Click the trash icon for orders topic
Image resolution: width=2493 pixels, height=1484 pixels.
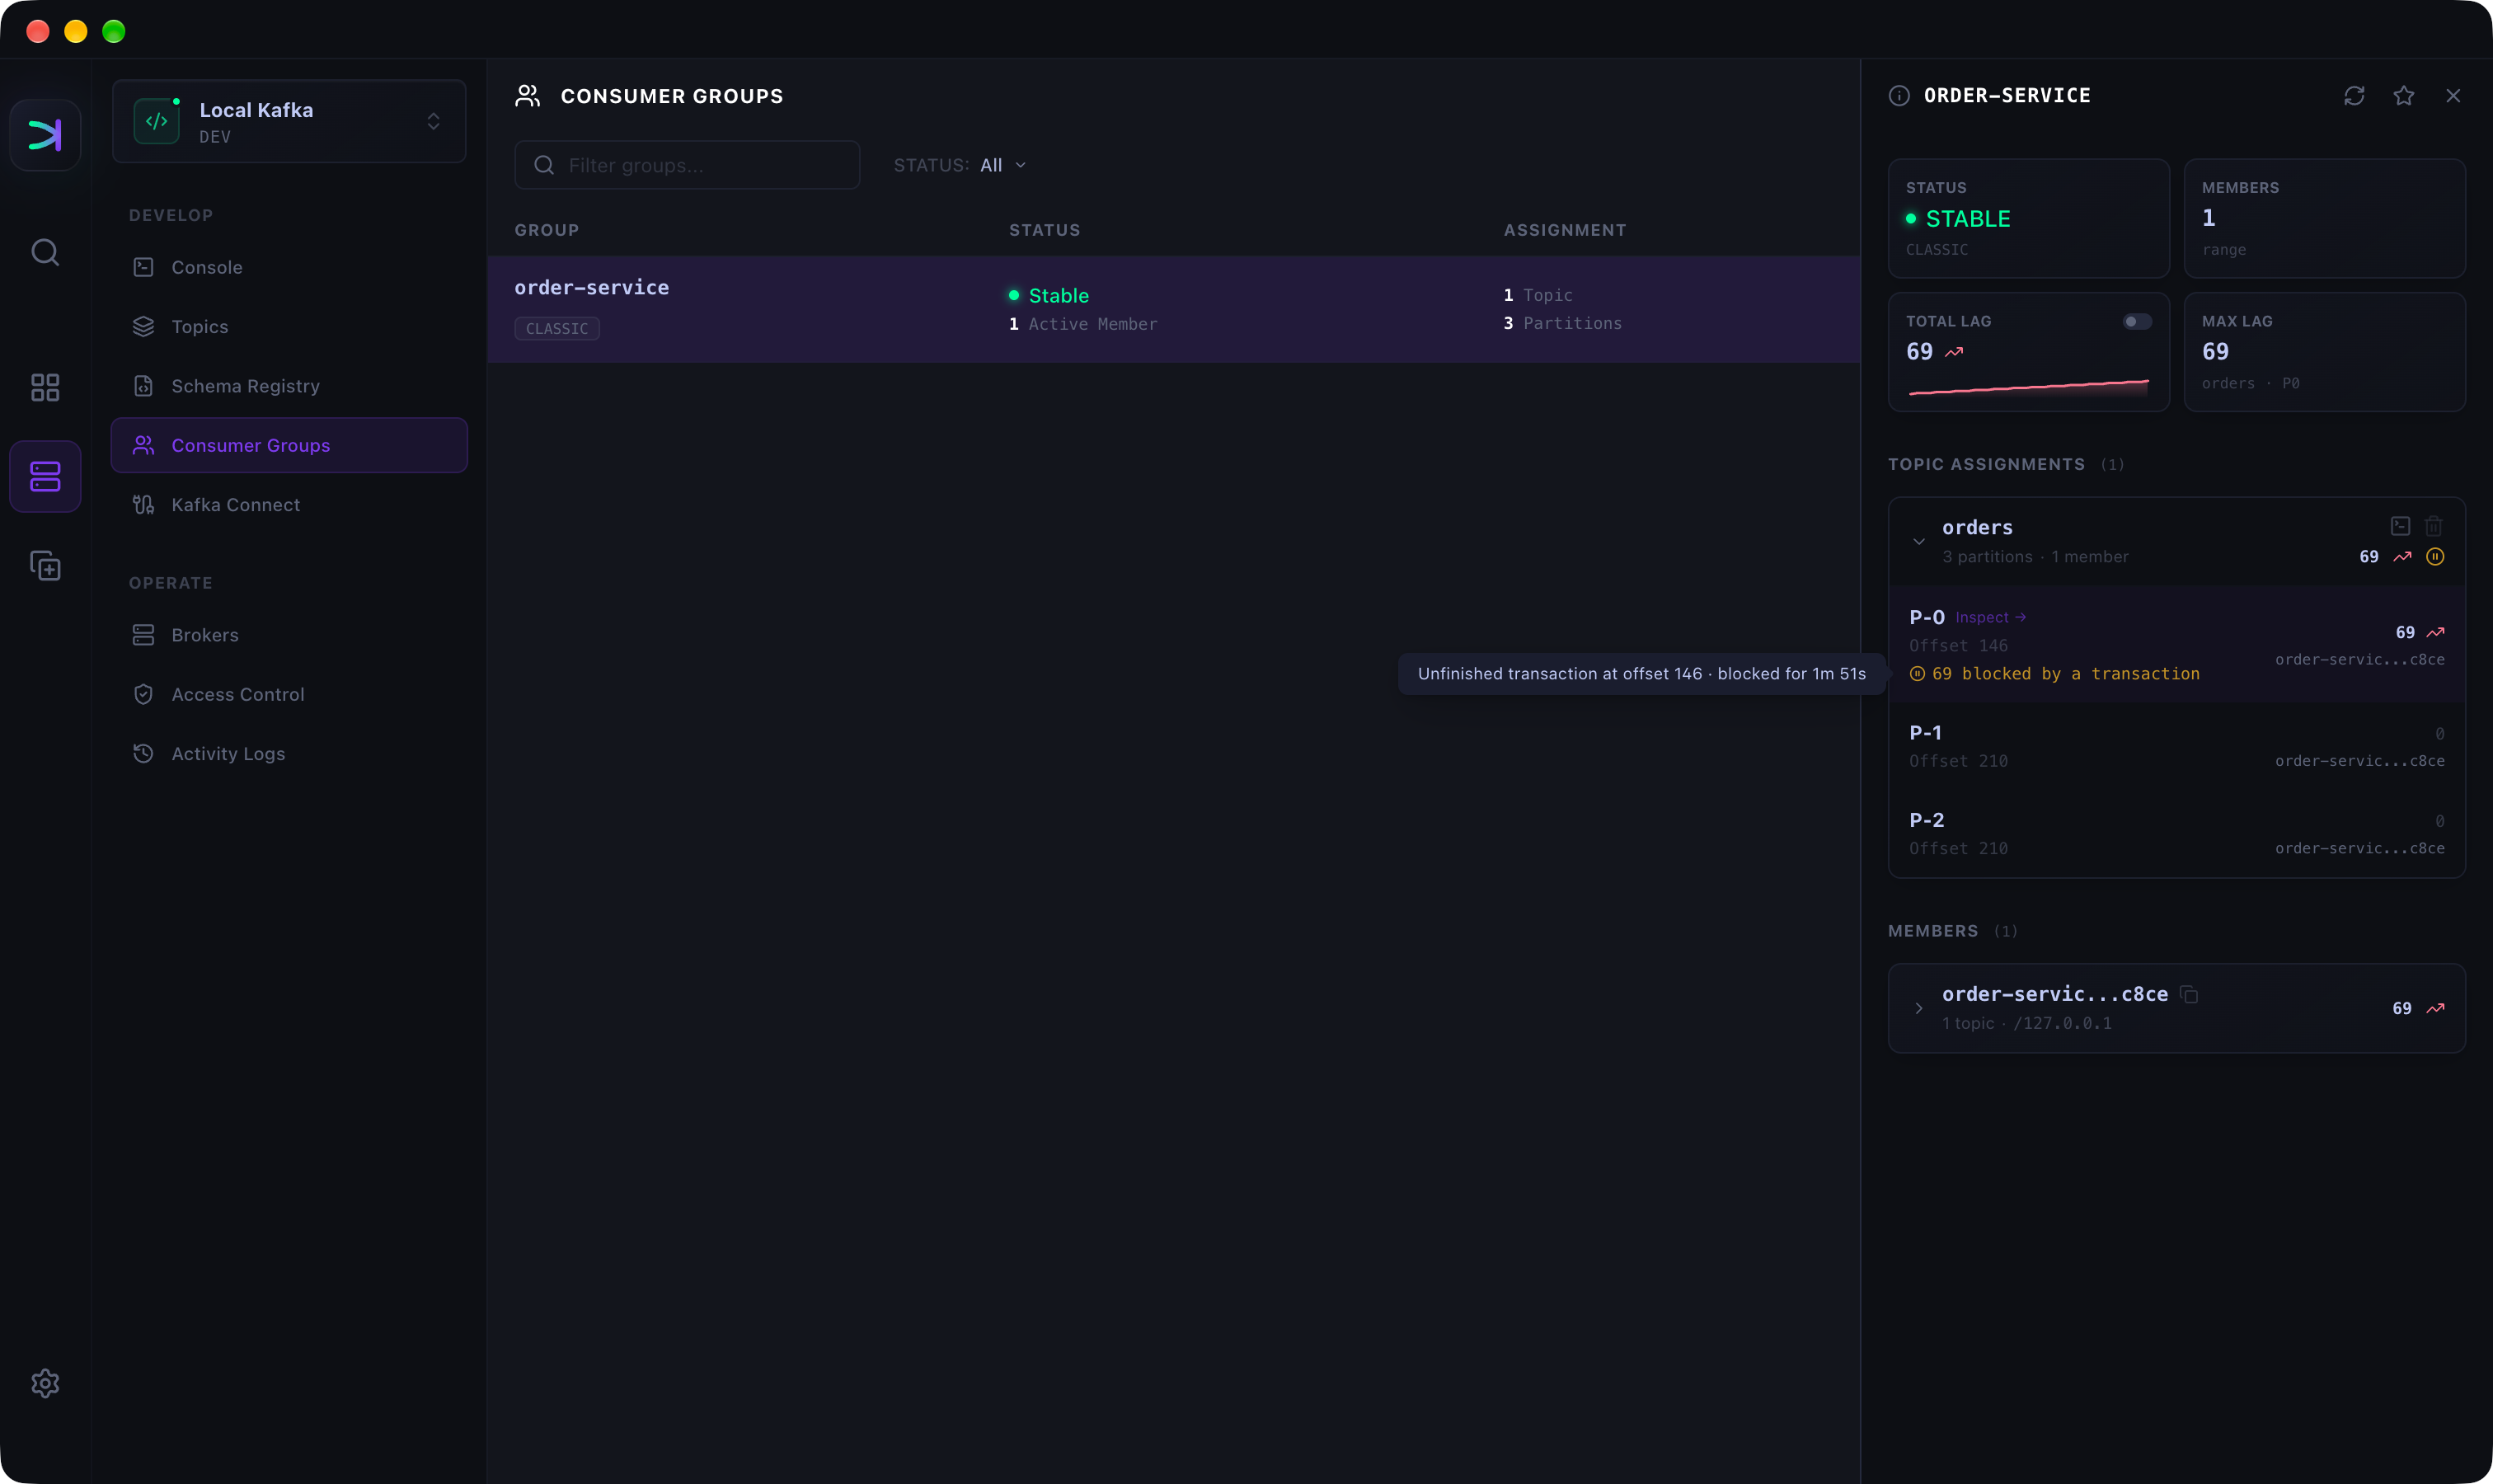pos(2434,526)
